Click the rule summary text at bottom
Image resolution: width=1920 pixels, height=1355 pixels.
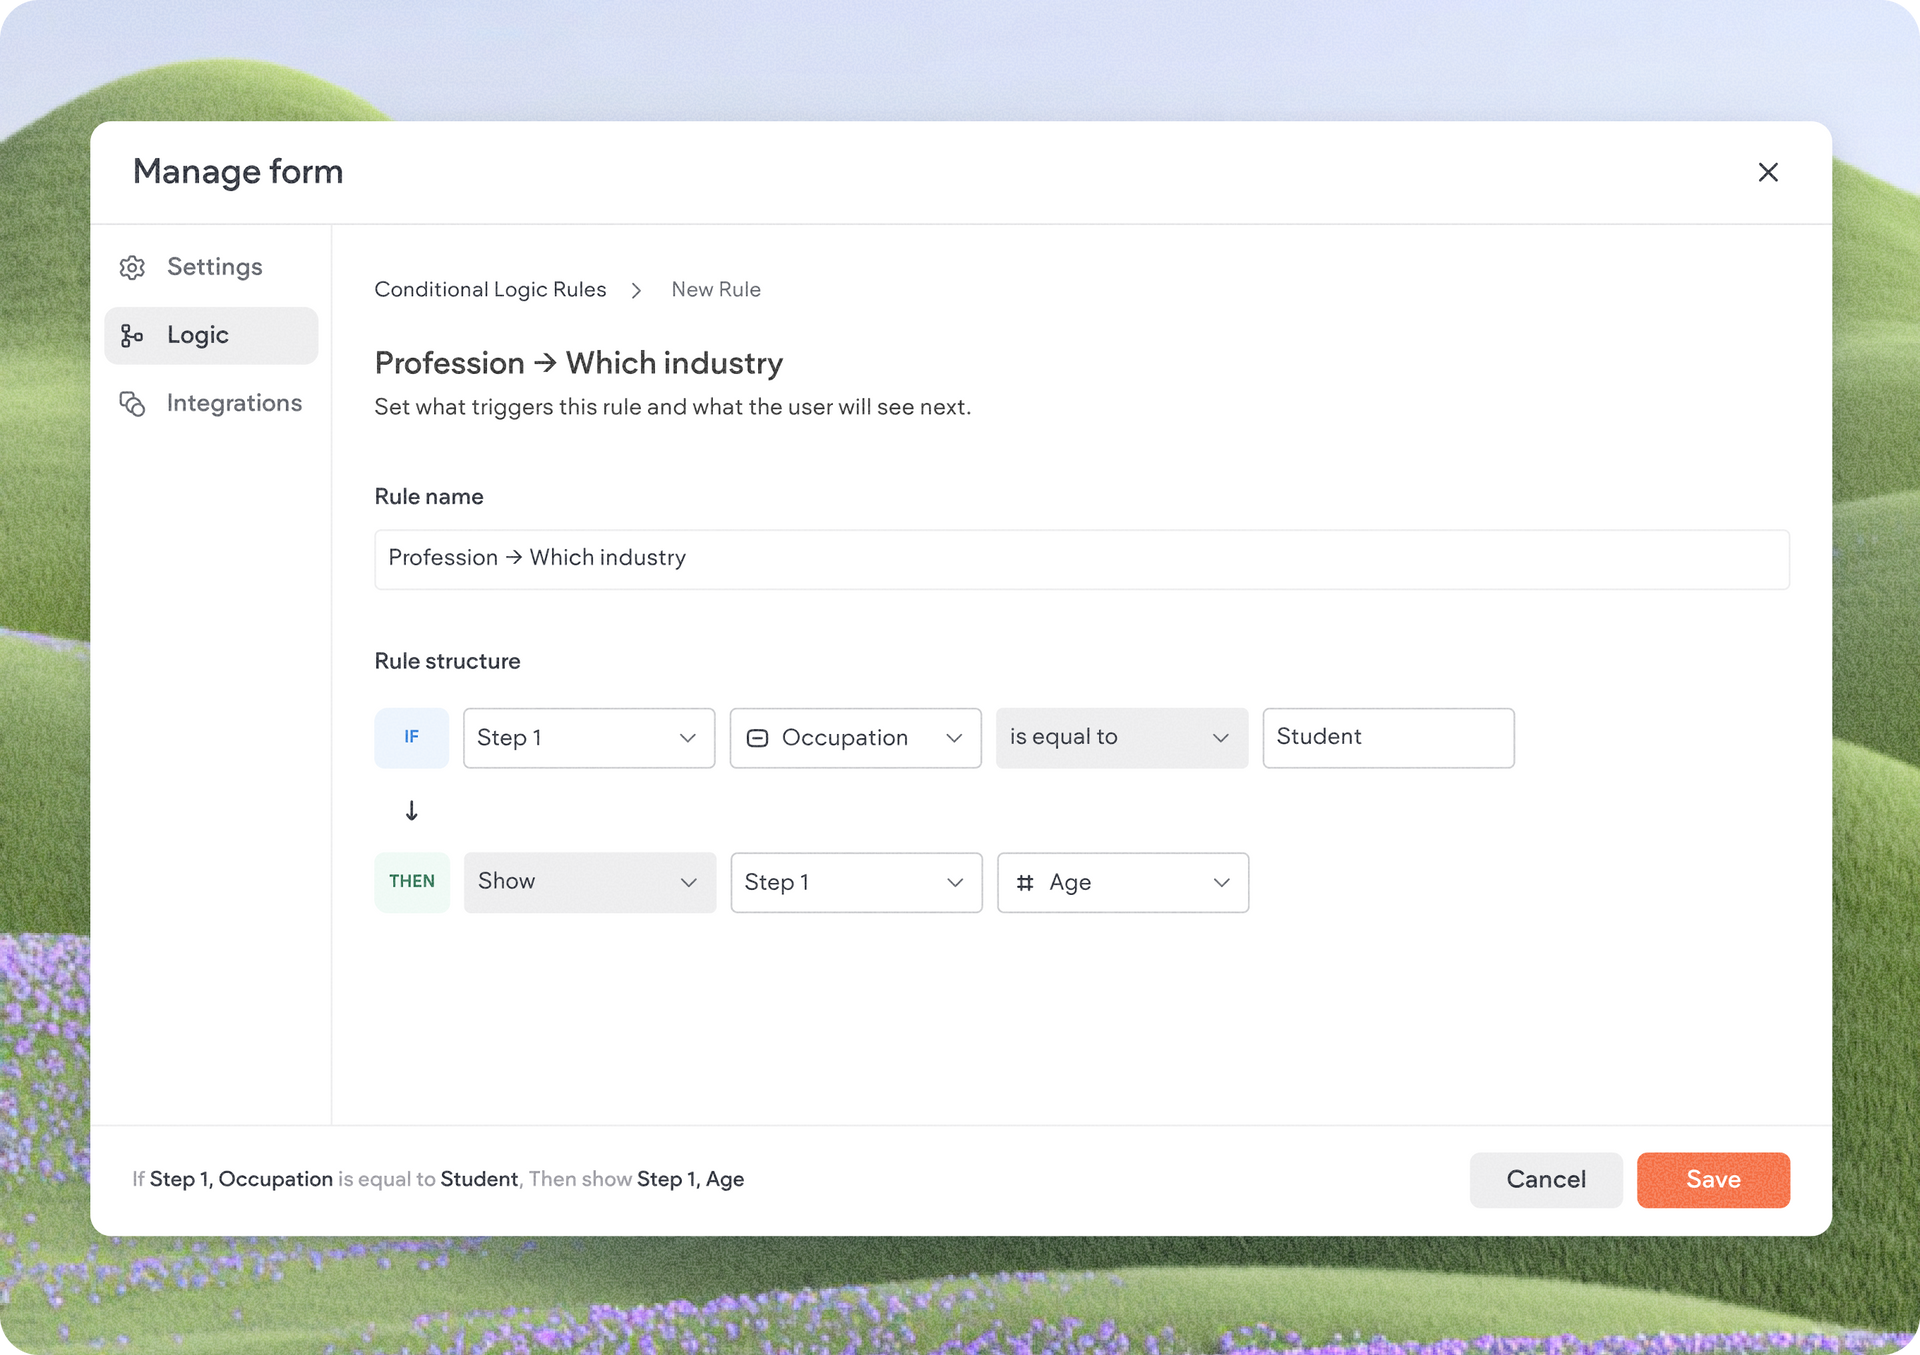point(438,1180)
